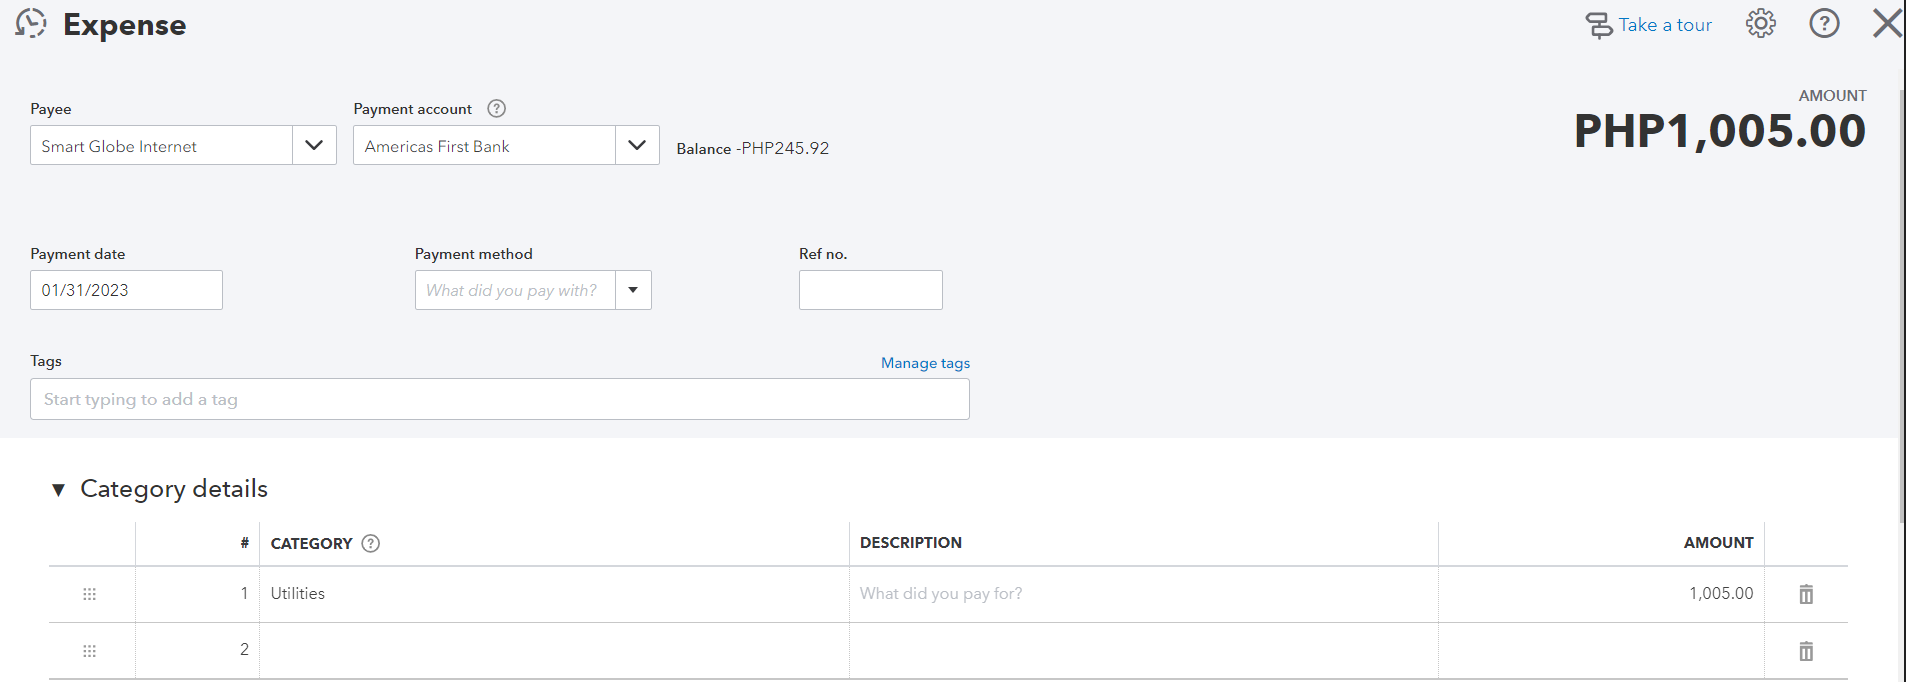This screenshot has width=1906, height=682.
Task: Open the settings gear icon
Action: (1760, 23)
